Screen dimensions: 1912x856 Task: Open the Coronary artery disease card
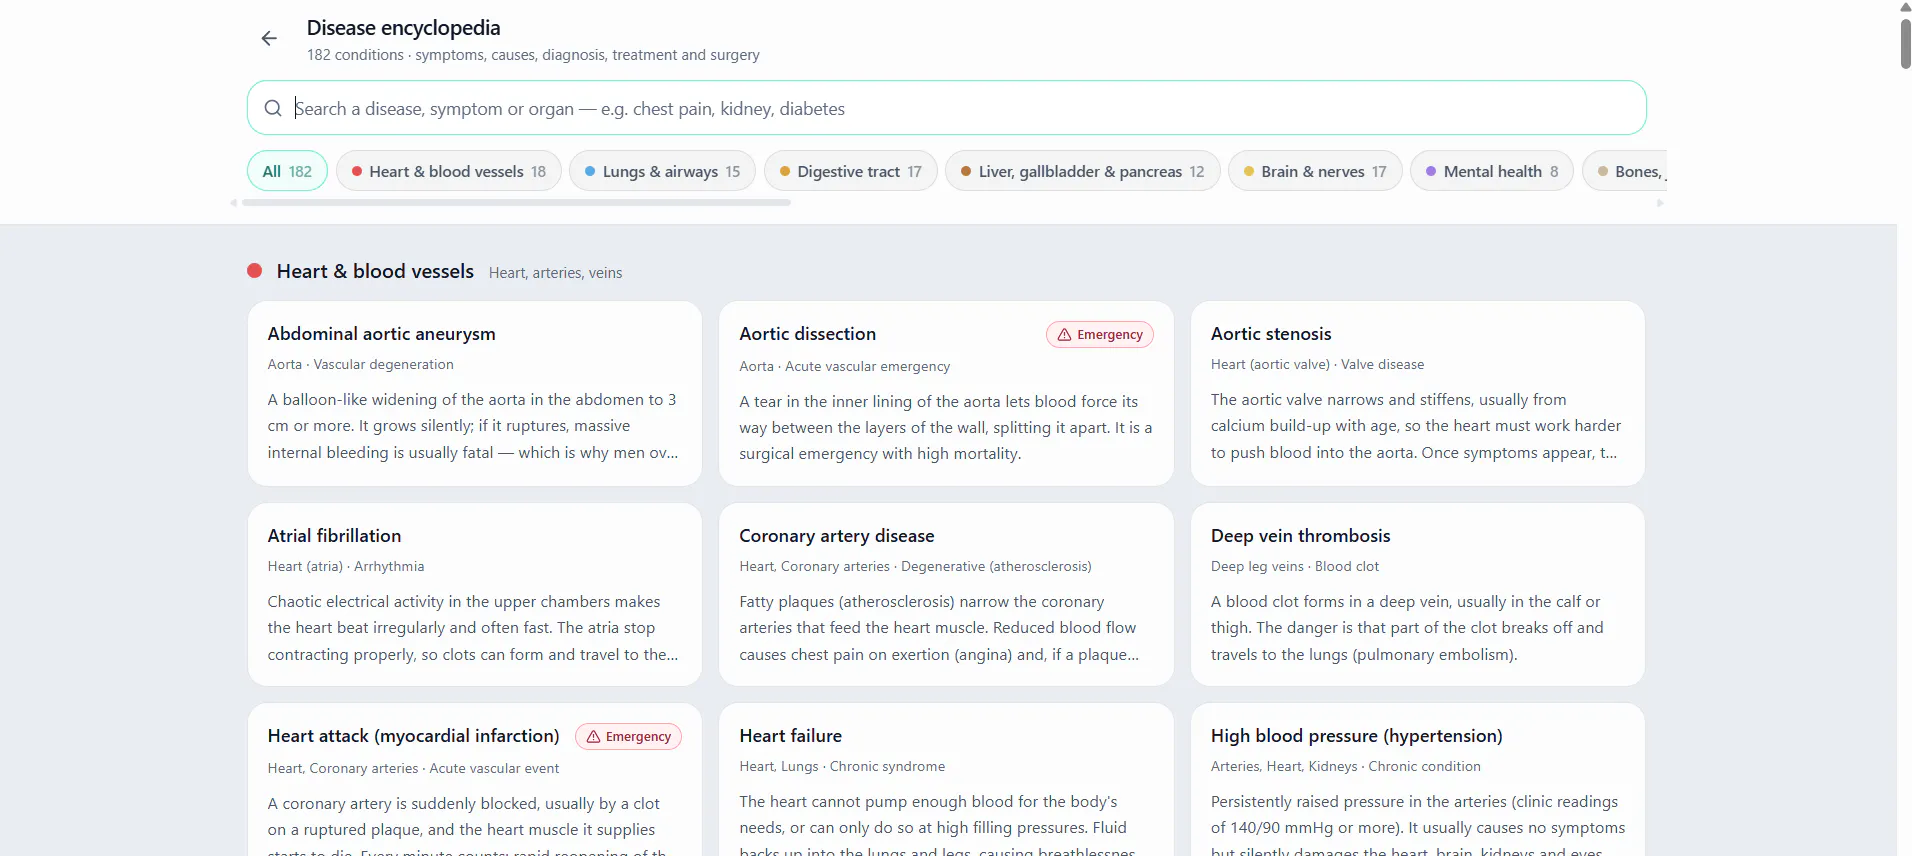pyautogui.click(x=946, y=595)
